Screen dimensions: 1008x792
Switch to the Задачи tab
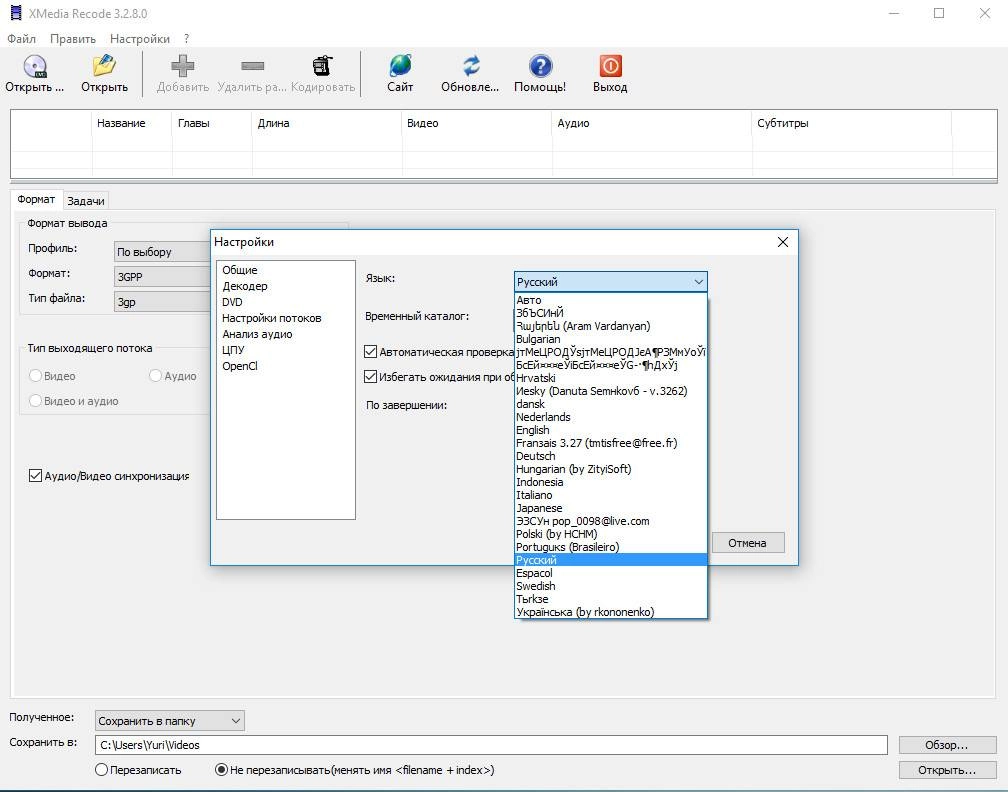point(86,201)
